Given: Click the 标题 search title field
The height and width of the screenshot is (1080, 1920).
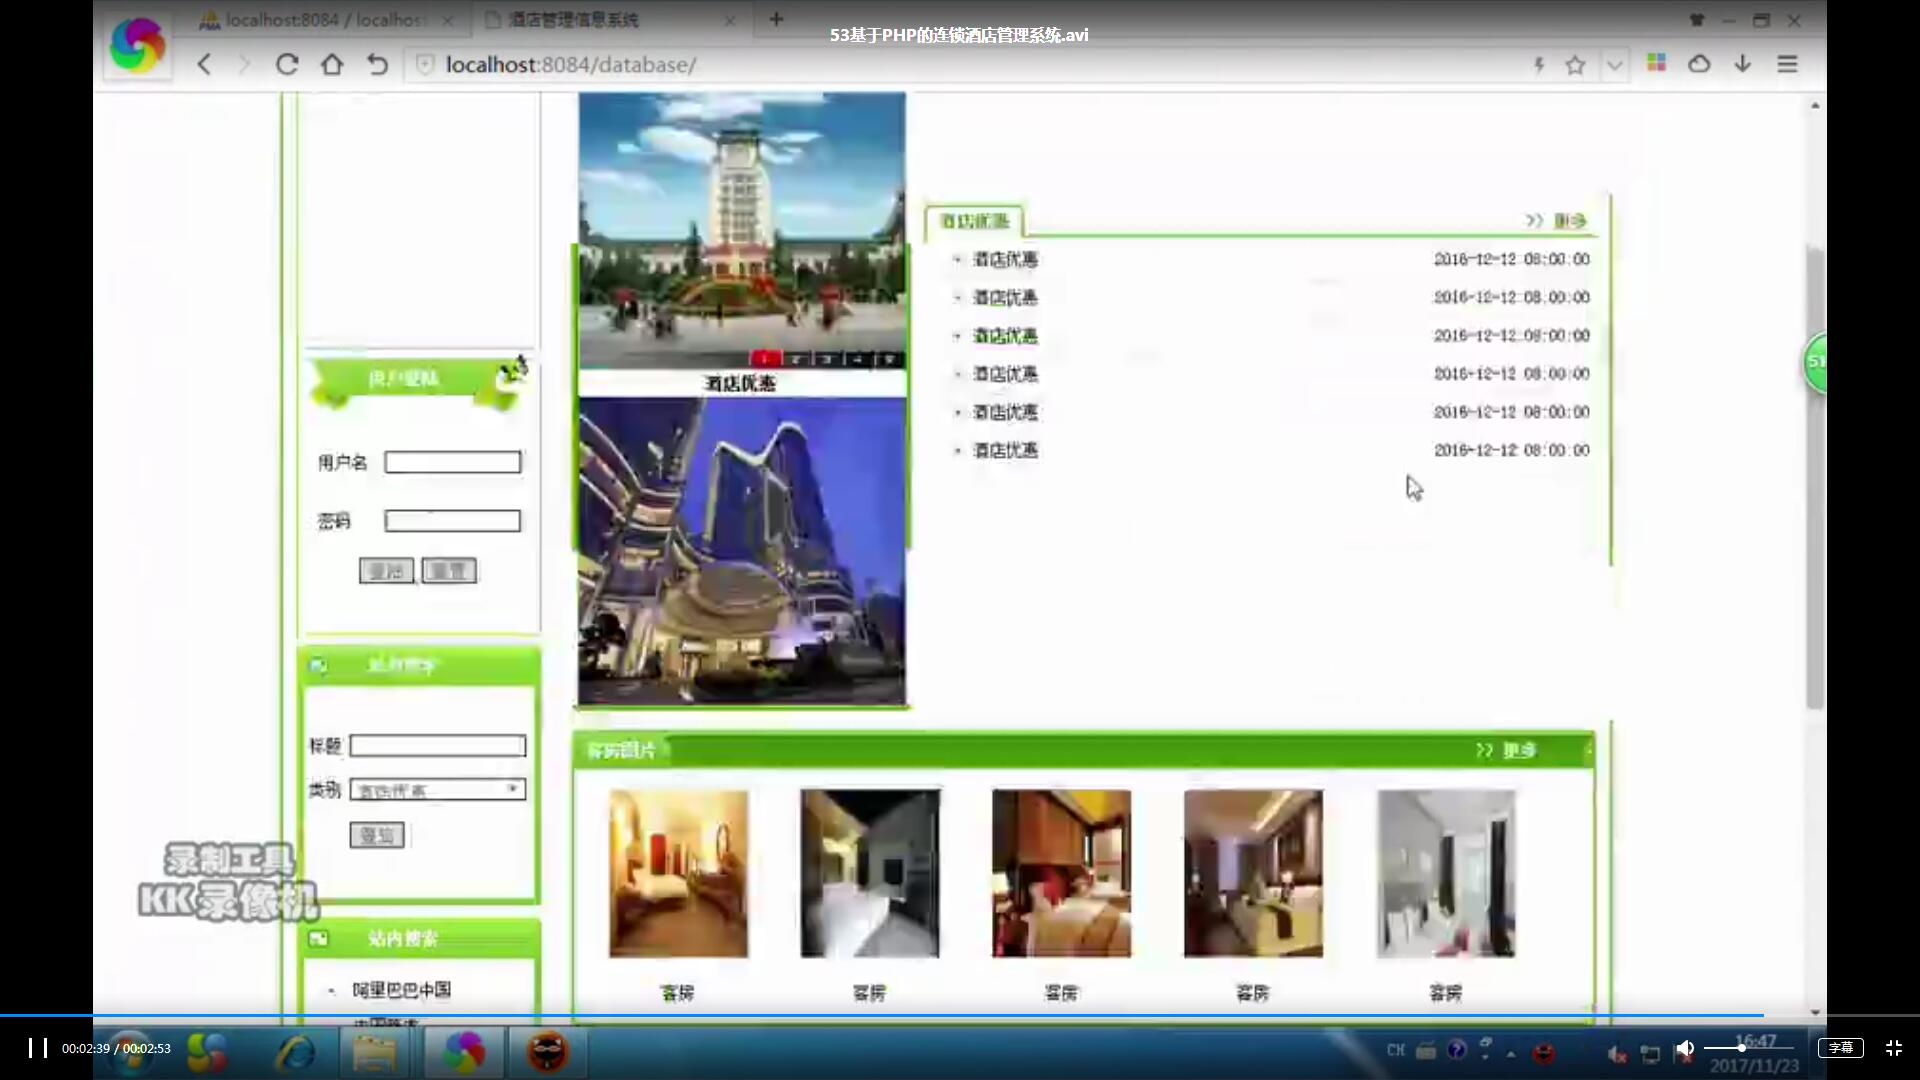Looking at the screenshot, I should 438,745.
